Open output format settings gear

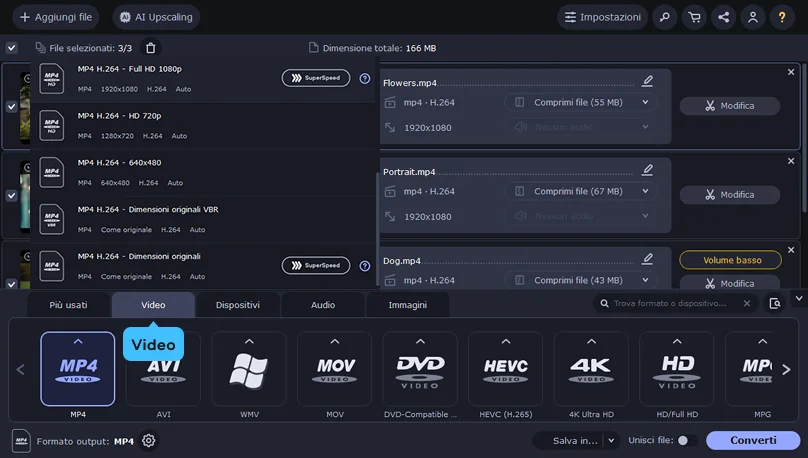pos(148,441)
